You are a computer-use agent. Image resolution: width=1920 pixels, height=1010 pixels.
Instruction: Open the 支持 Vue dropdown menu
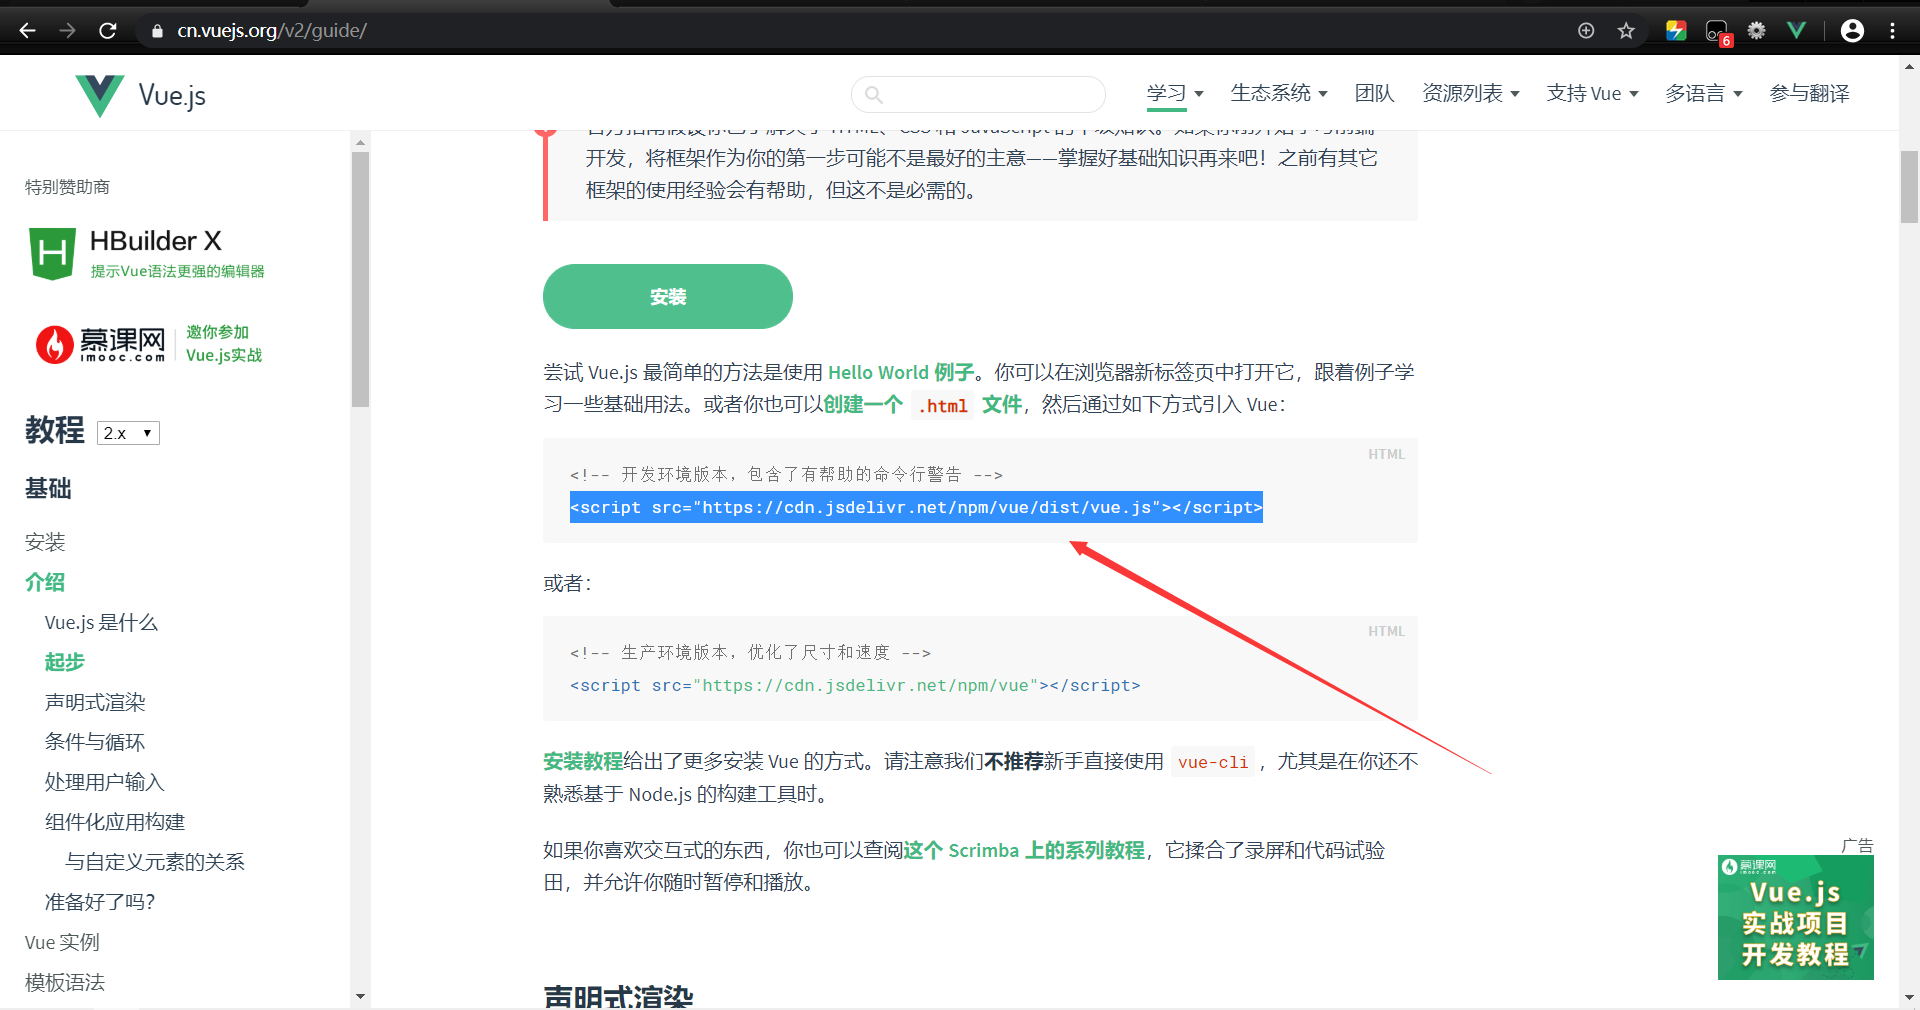click(x=1593, y=94)
